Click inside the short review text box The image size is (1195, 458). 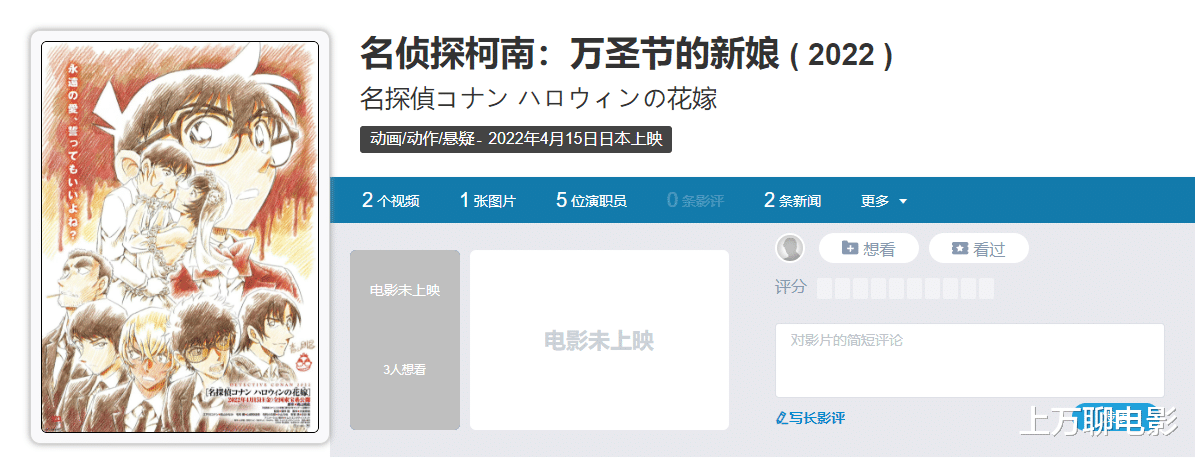969,360
